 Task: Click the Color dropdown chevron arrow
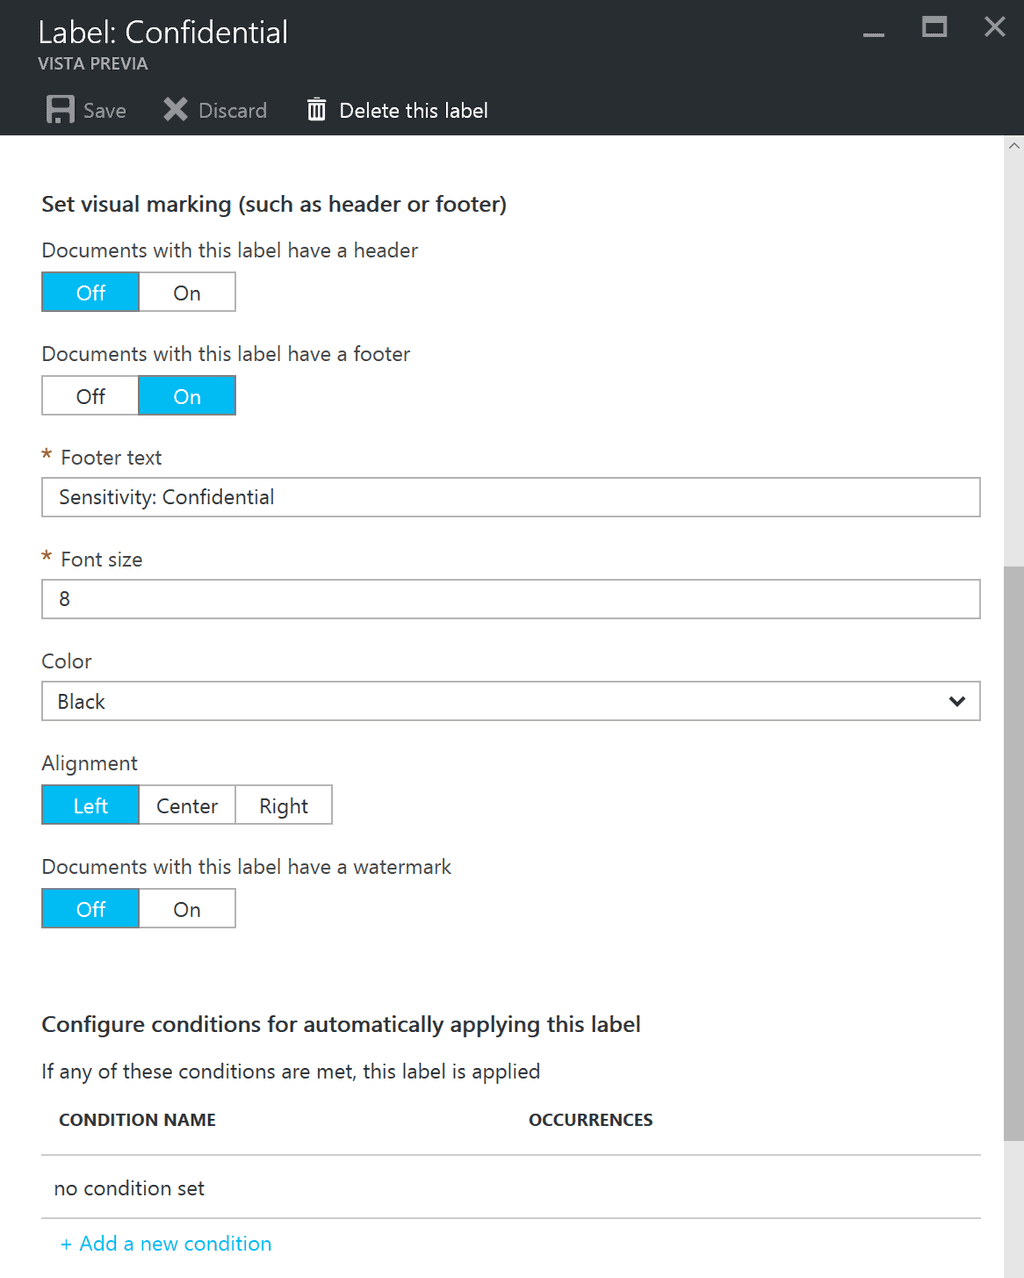[957, 701]
